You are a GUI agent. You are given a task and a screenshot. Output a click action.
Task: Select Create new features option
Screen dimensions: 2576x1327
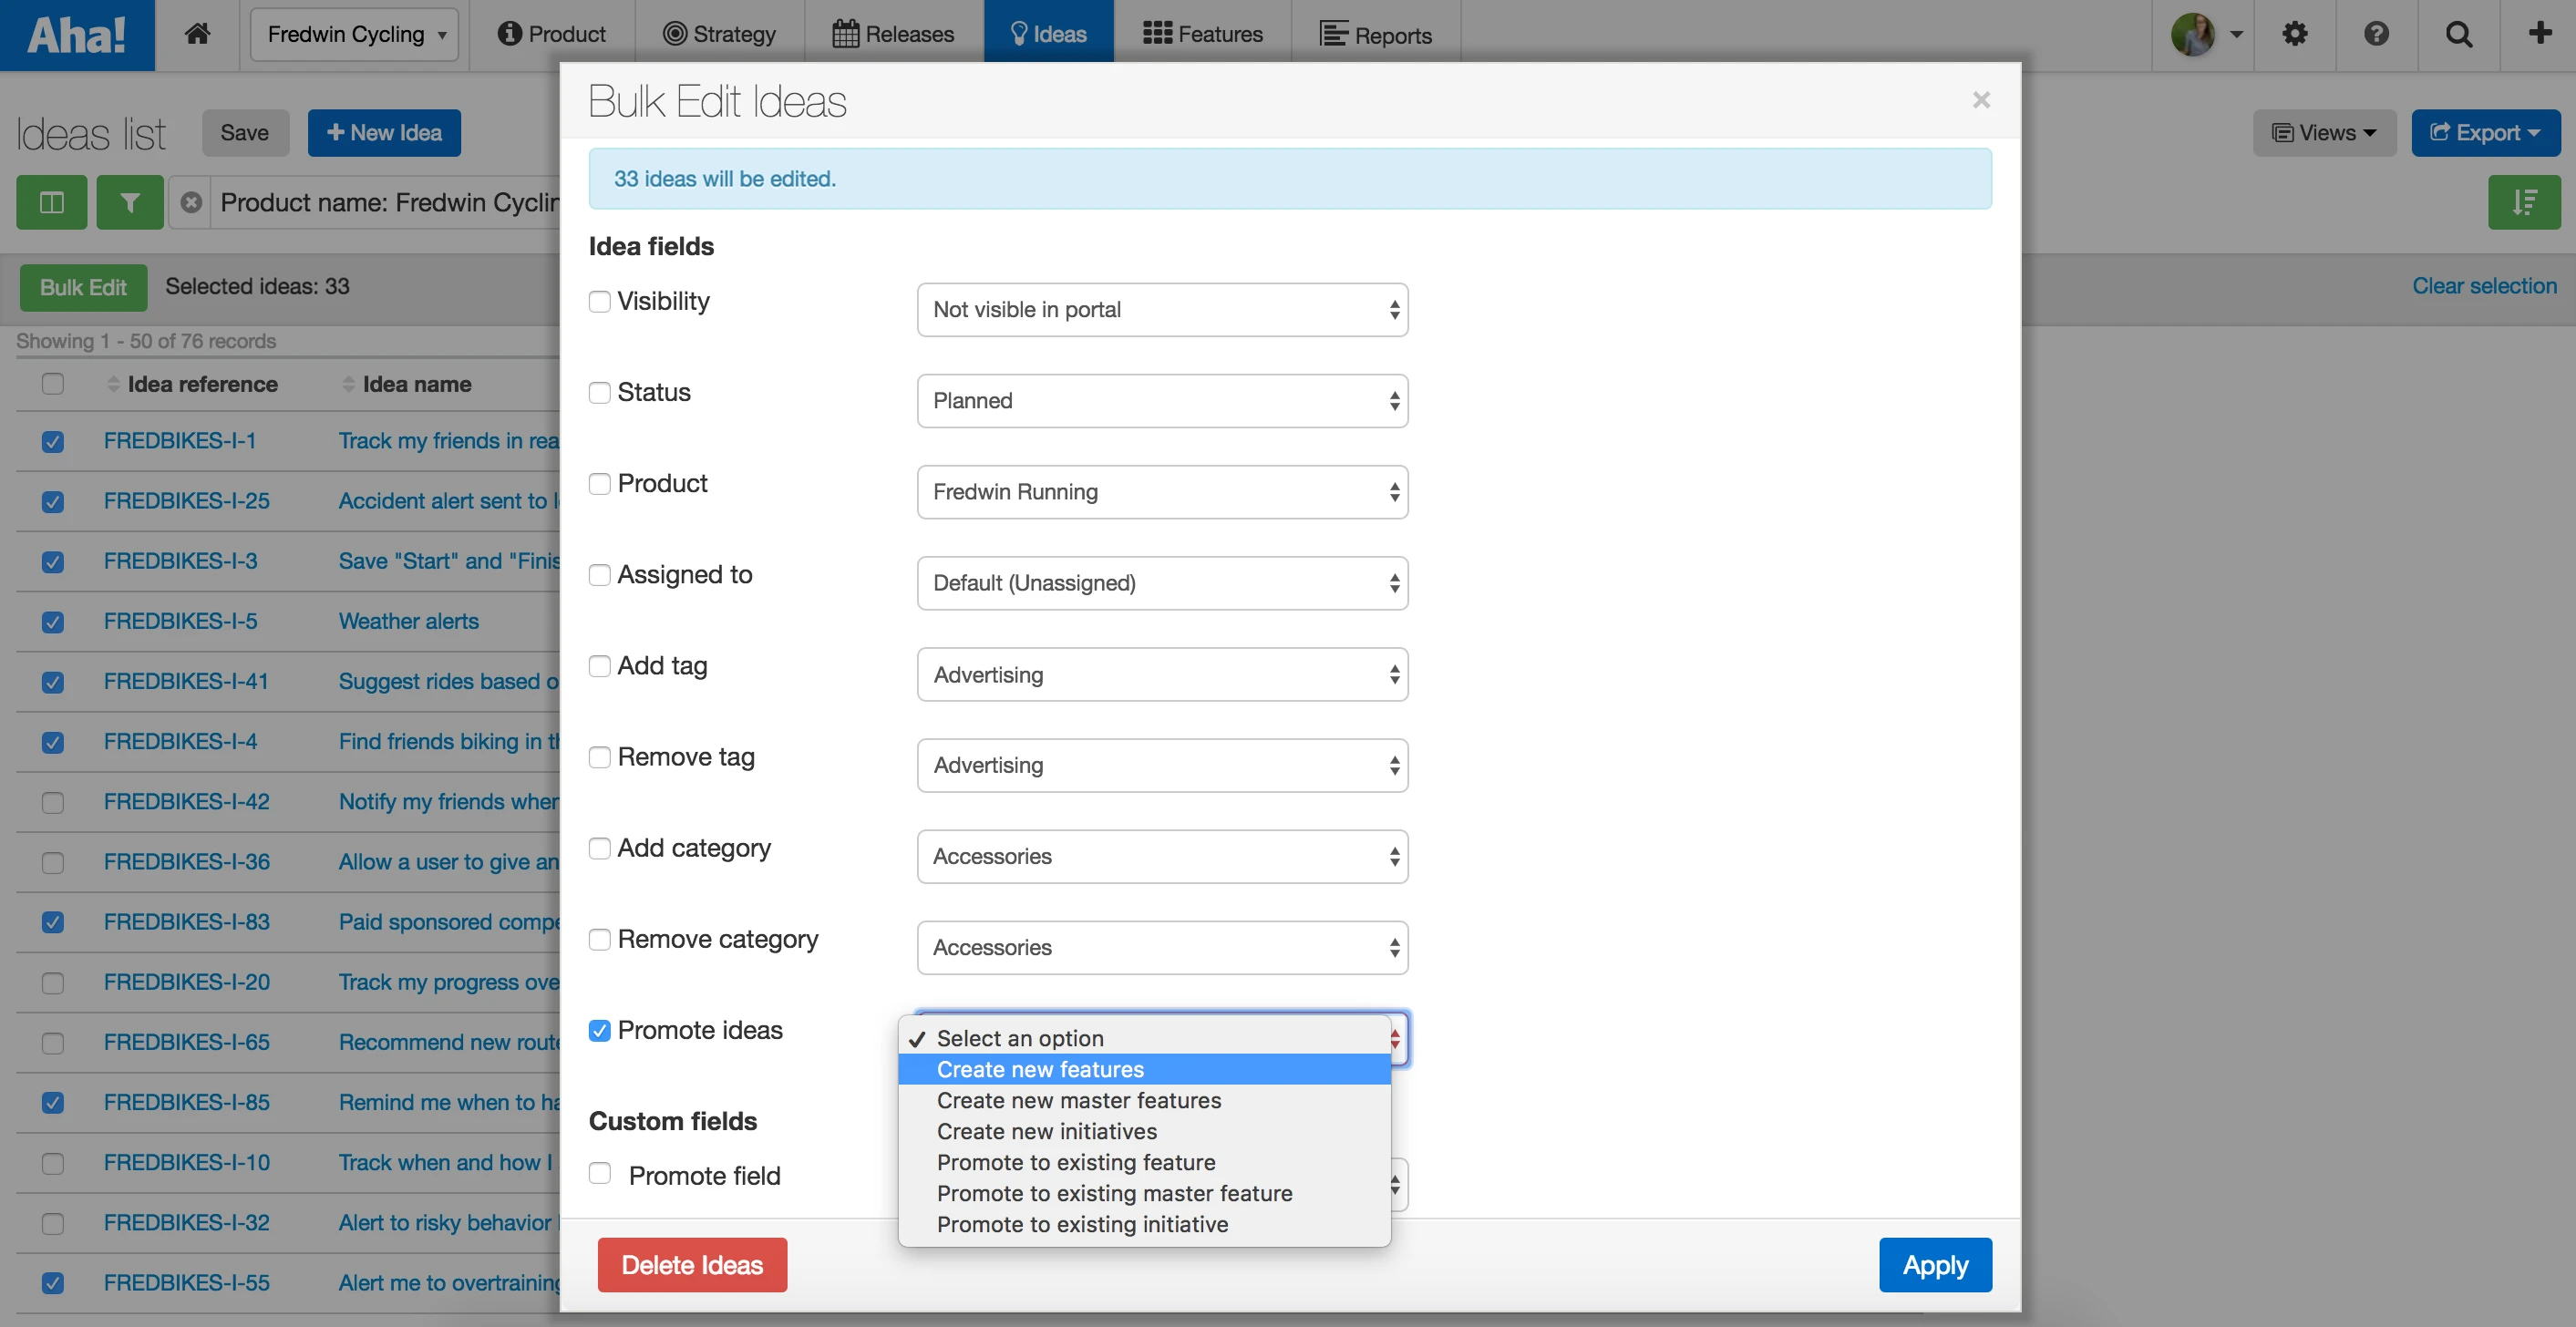pyautogui.click(x=1040, y=1069)
